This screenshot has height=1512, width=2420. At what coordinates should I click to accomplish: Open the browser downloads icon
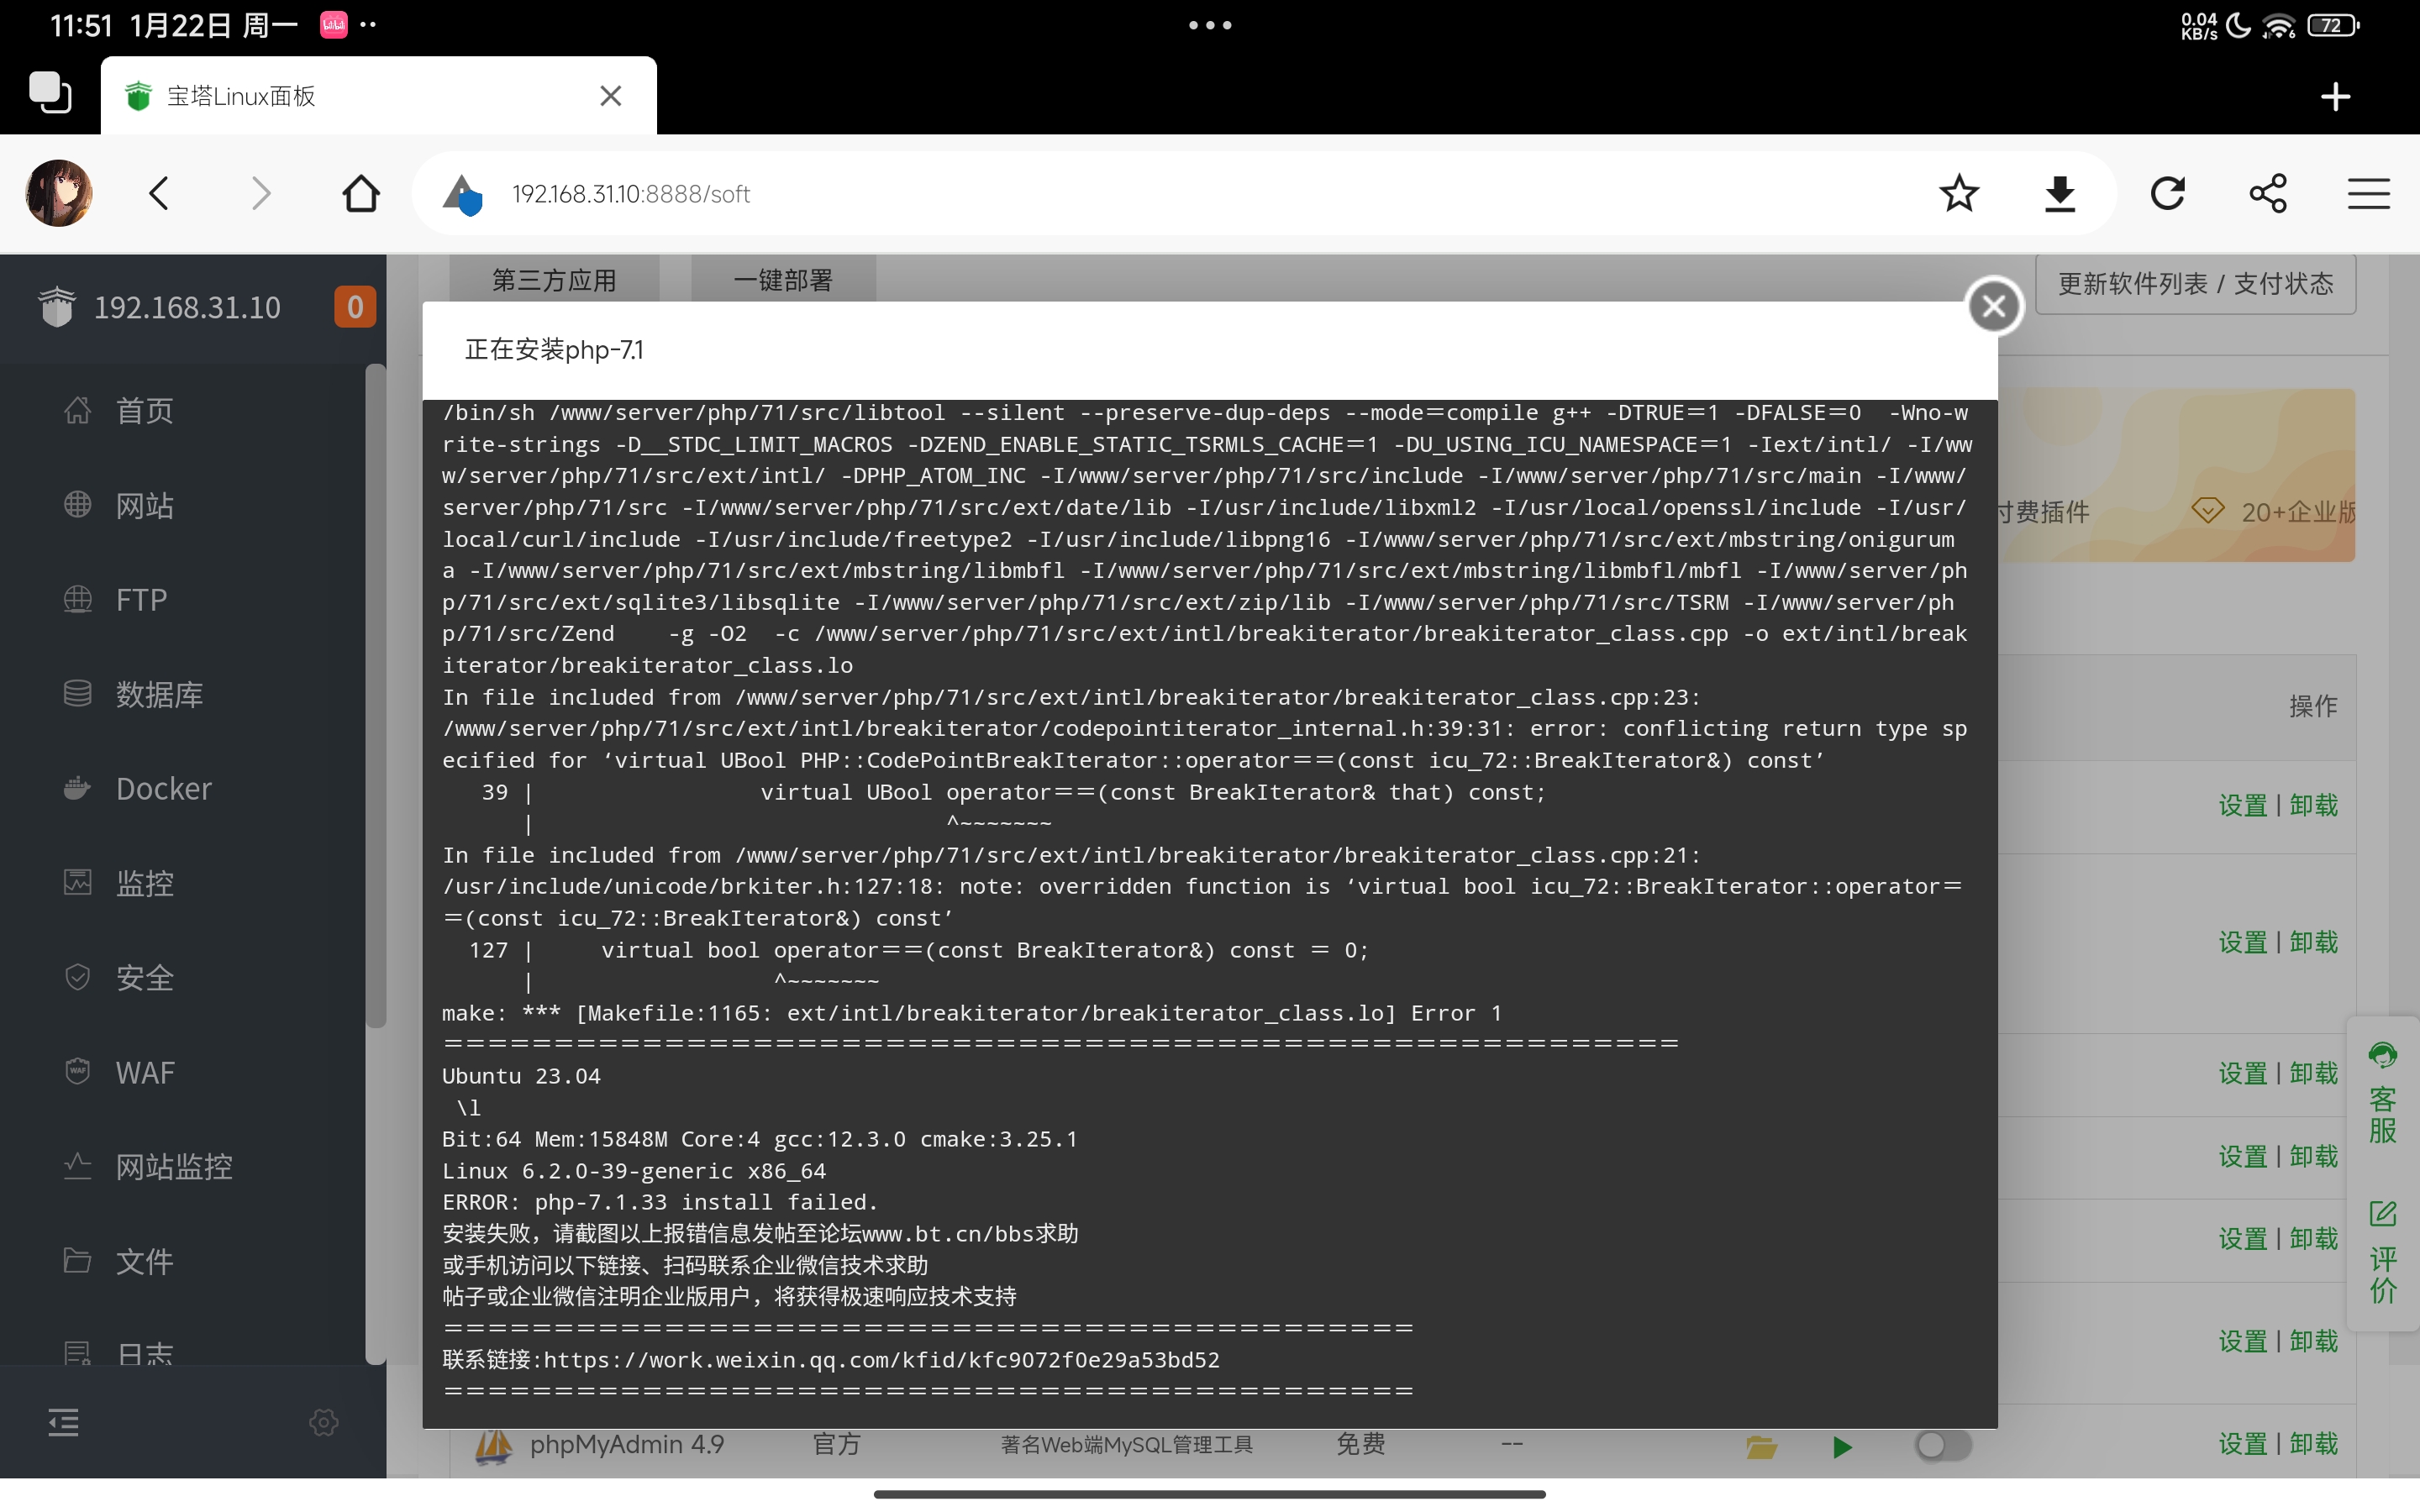[2060, 194]
